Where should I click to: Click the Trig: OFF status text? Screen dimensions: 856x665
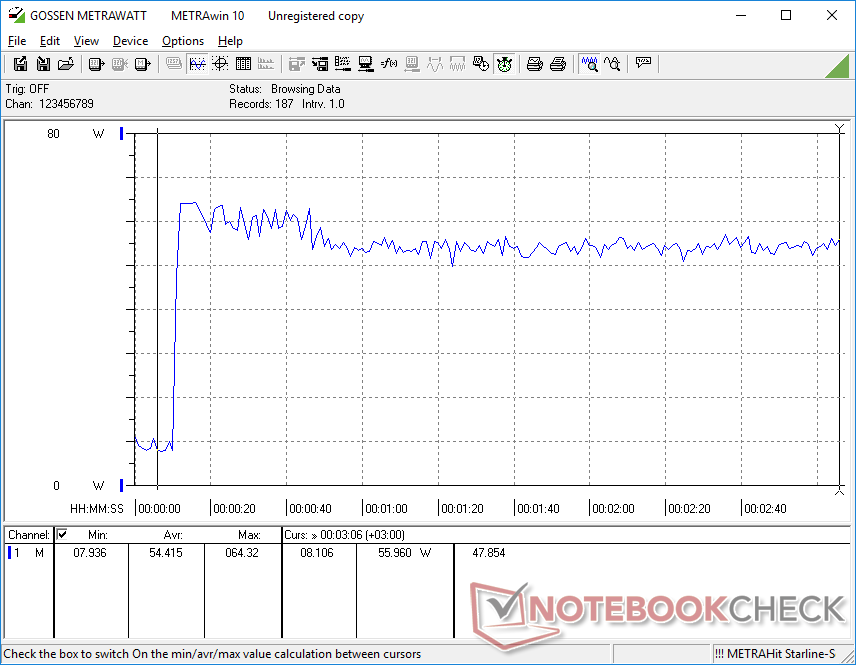point(27,88)
